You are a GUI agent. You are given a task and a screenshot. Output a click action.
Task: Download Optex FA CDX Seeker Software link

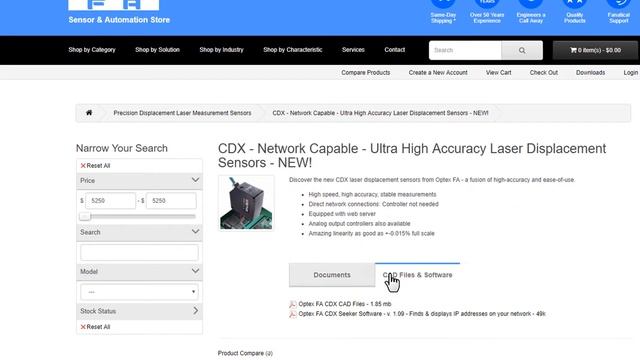422,314
